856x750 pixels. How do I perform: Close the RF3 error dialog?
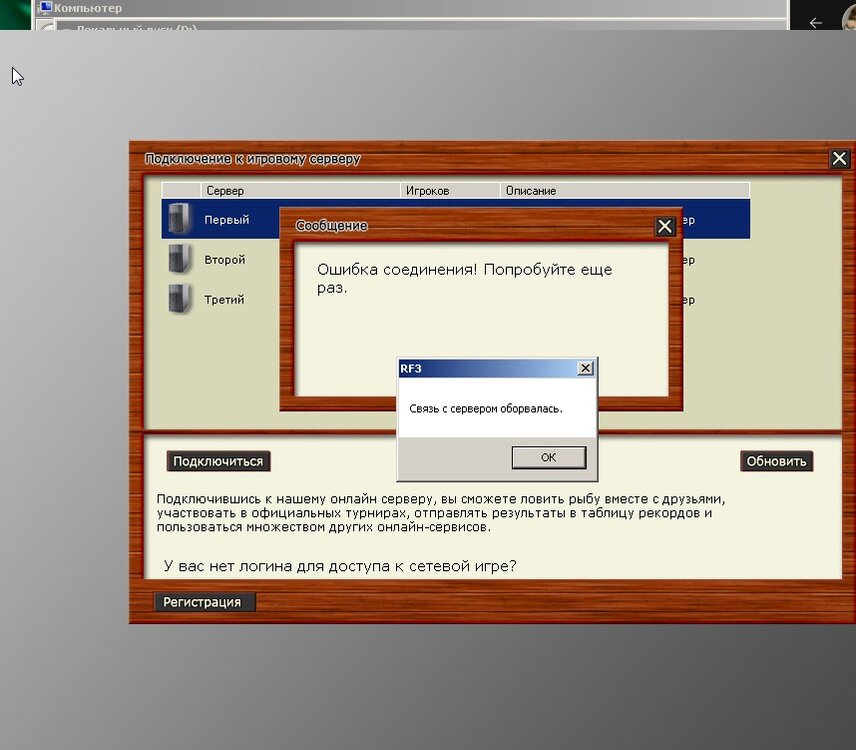[585, 369]
